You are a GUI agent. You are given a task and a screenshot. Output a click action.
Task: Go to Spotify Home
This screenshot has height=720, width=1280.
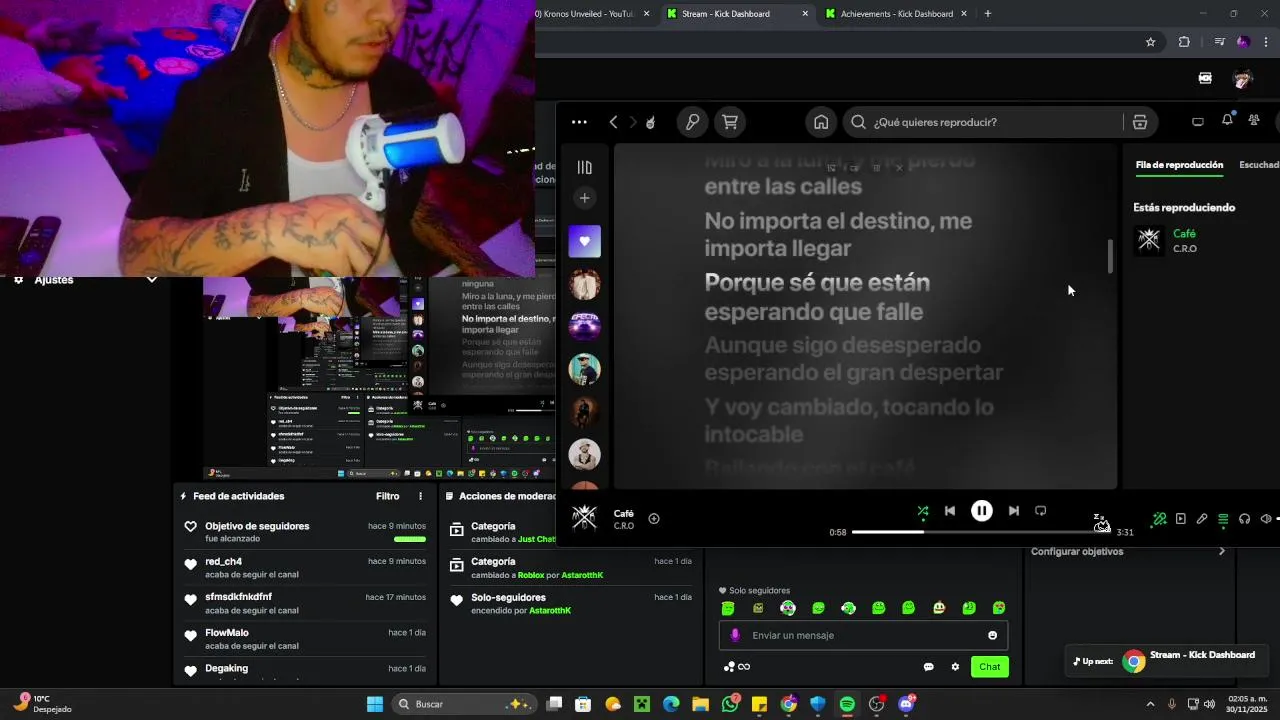pyautogui.click(x=821, y=122)
